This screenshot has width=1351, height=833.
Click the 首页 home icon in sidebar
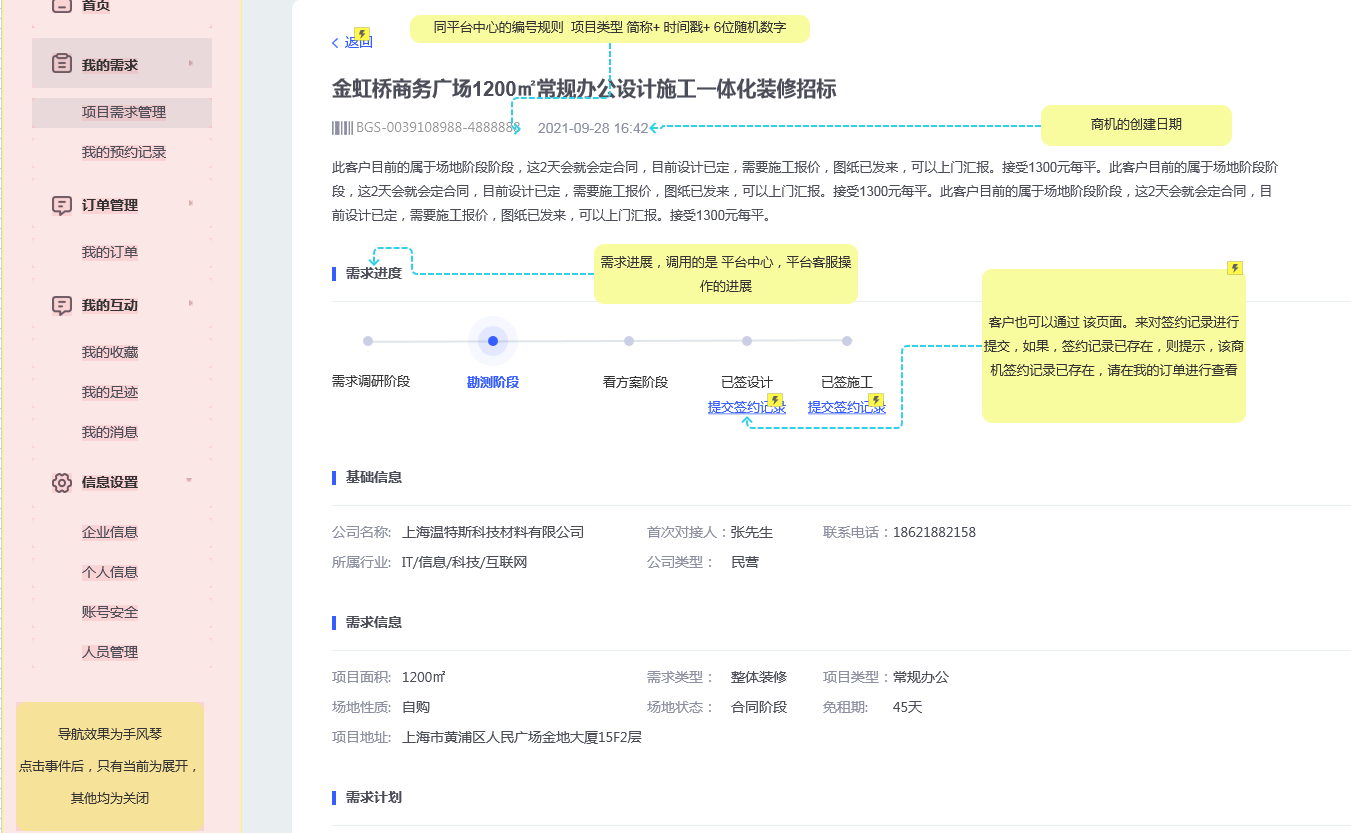pyautogui.click(x=61, y=5)
